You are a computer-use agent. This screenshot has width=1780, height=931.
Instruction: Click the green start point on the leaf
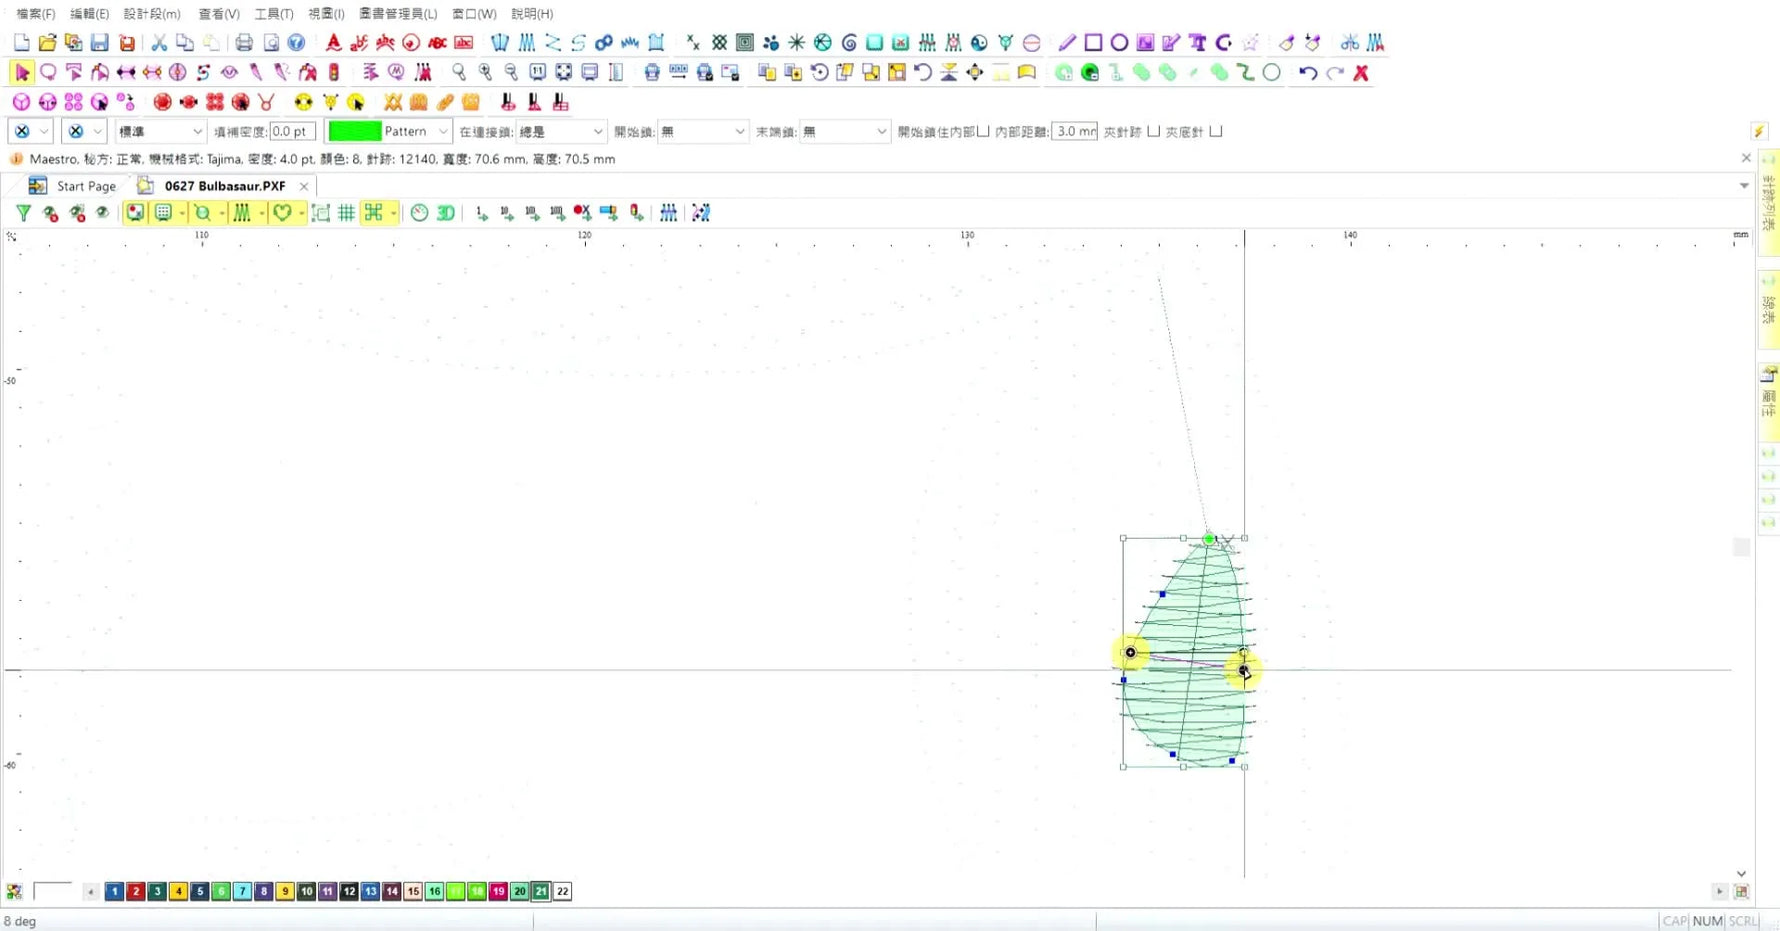[x=1209, y=539]
